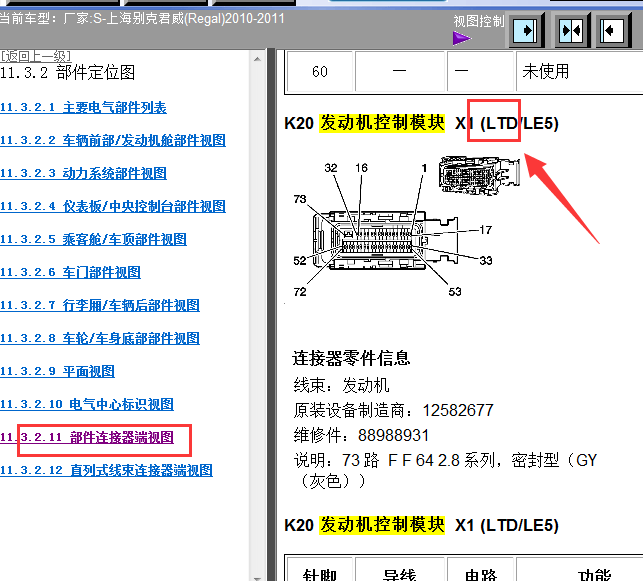Go back via 返回上一级 link
643x581 pixels.
click(x=36, y=55)
